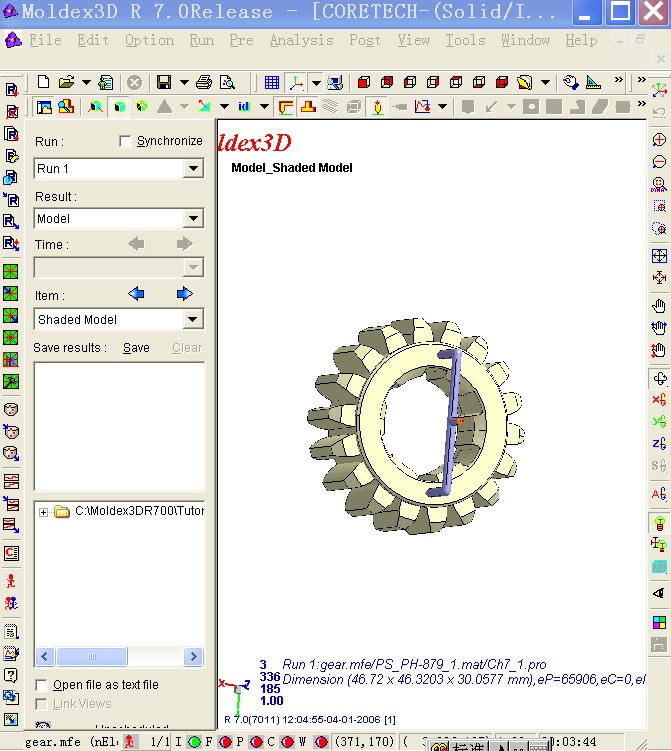Click the XY curve plot icon
671x751 pixels.
[422, 106]
